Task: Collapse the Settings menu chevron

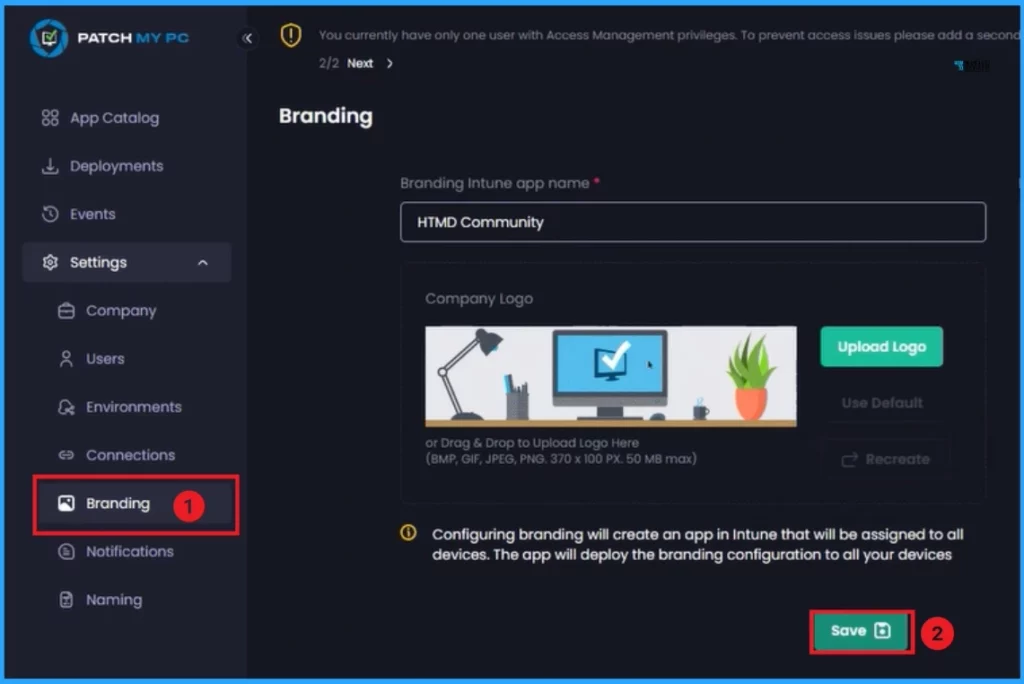Action: [202, 263]
